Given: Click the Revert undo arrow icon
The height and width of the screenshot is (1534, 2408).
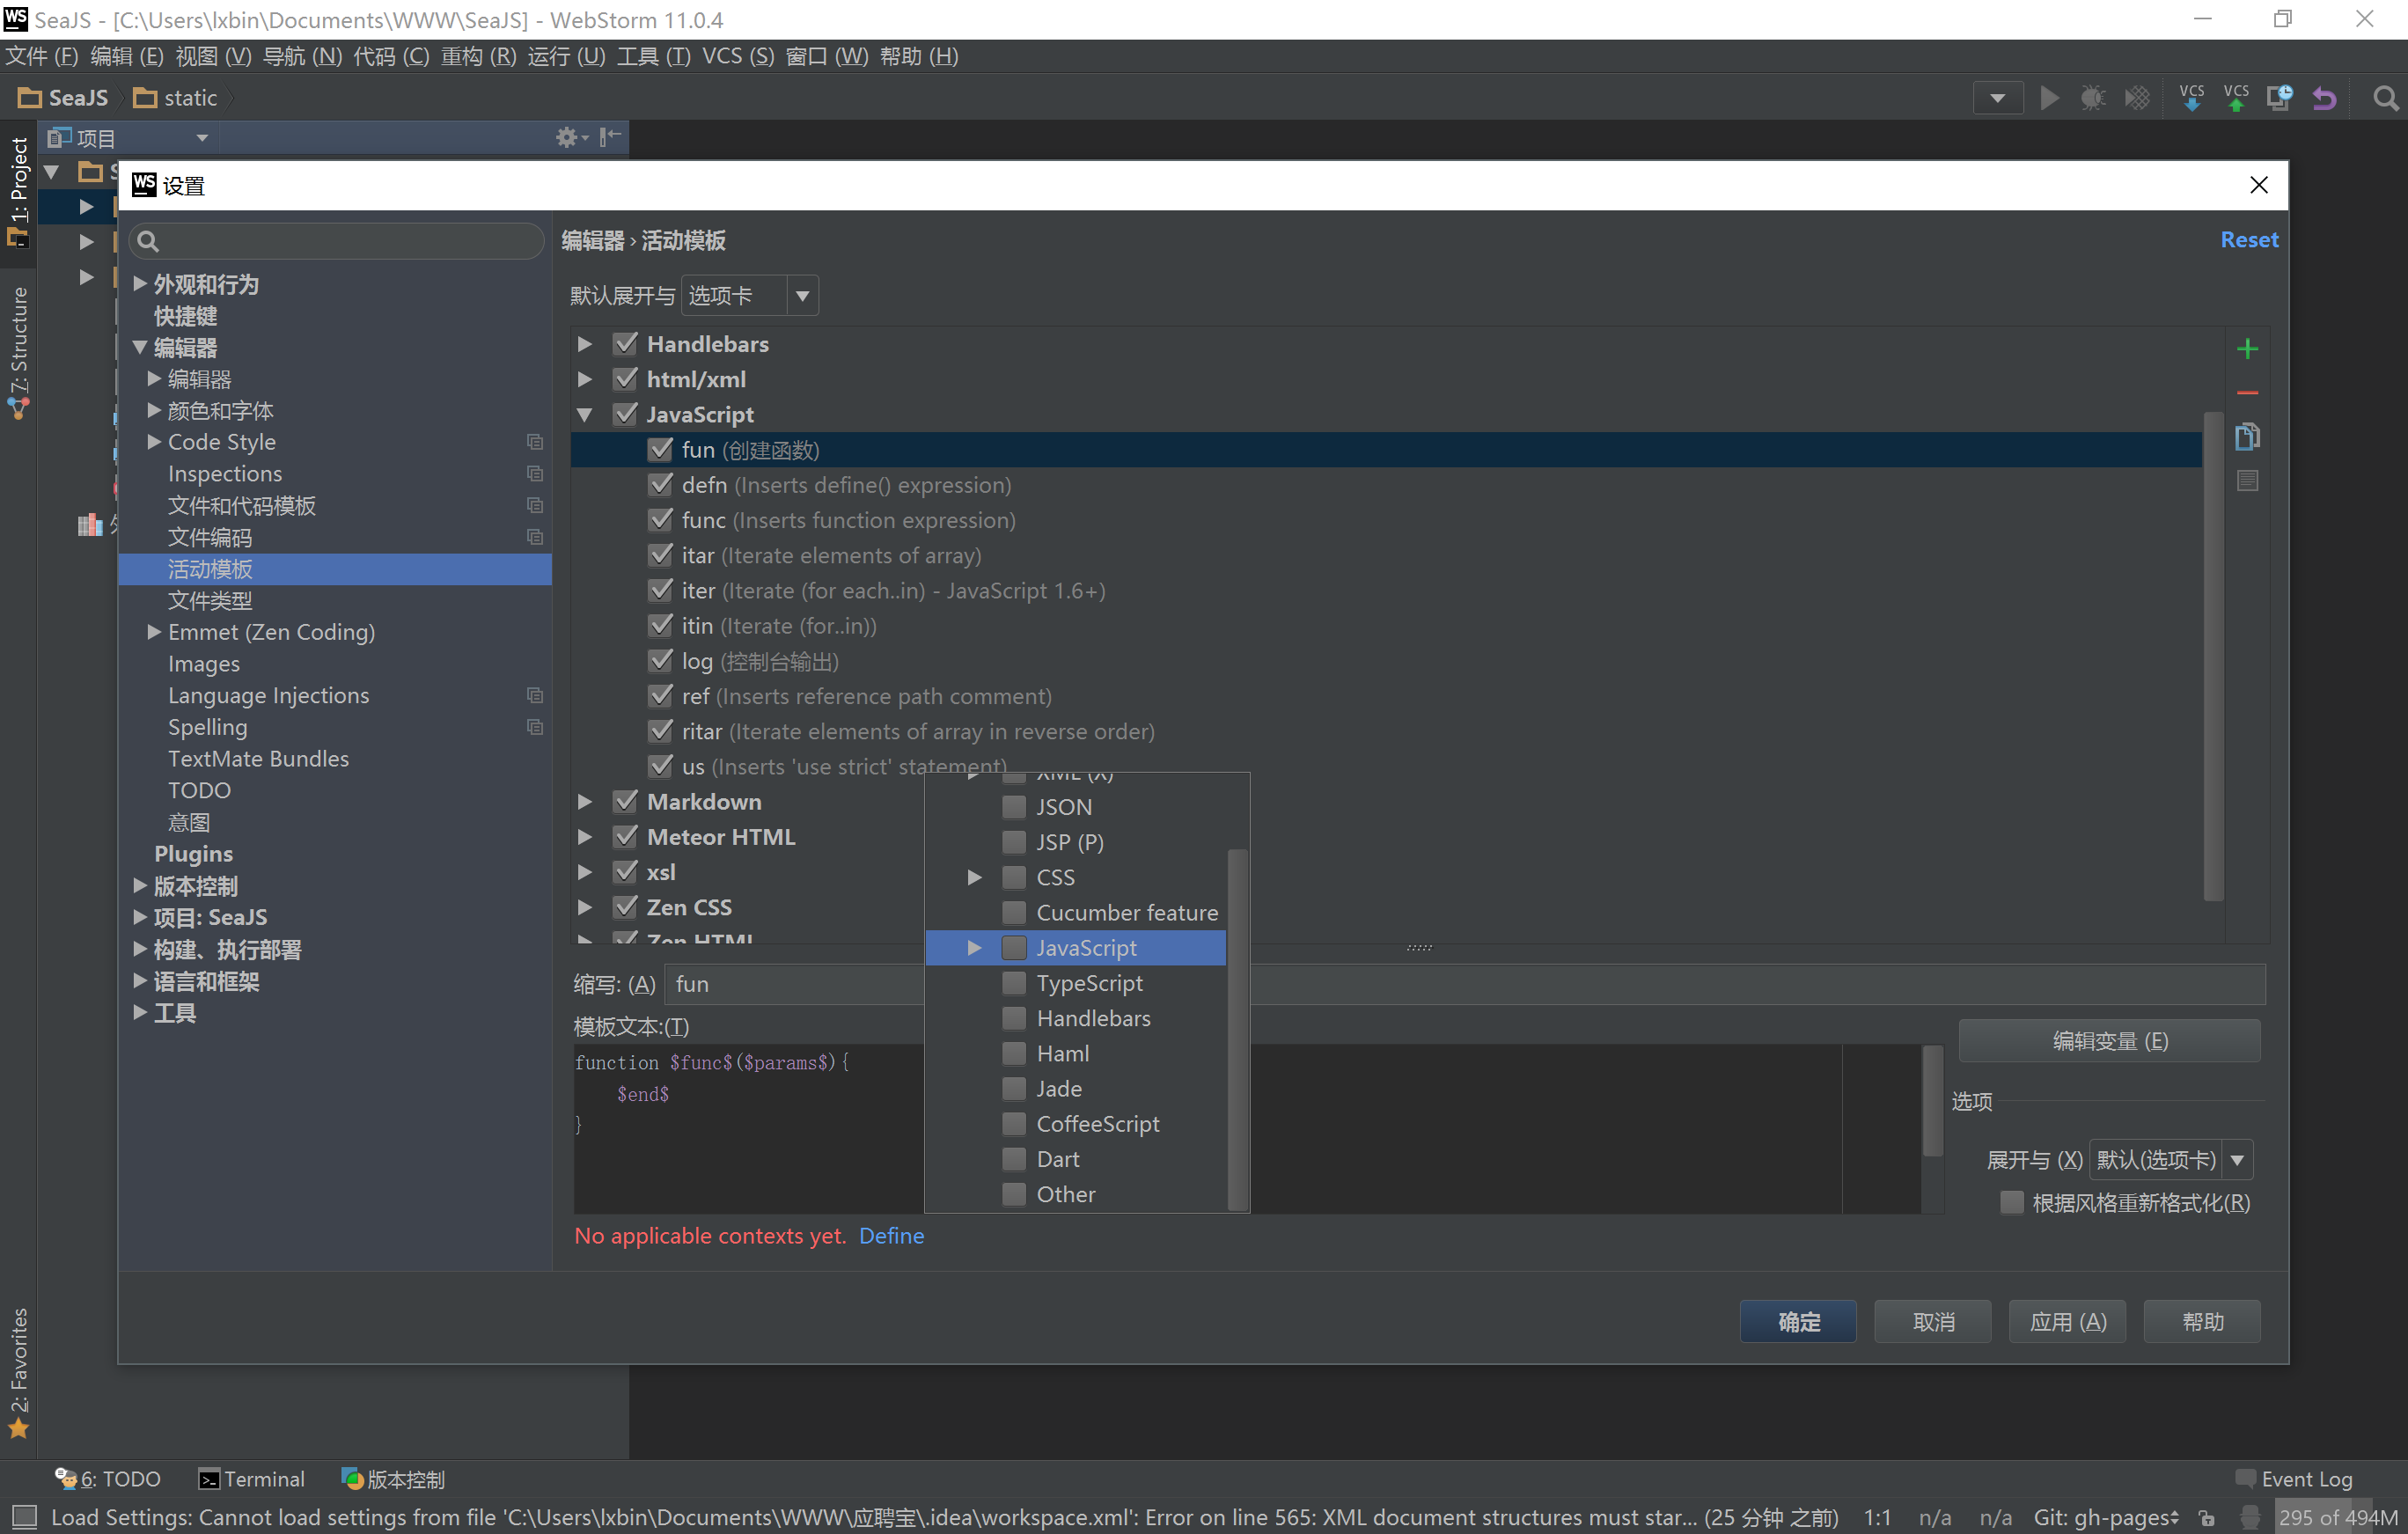Looking at the screenshot, I should 2324,98.
